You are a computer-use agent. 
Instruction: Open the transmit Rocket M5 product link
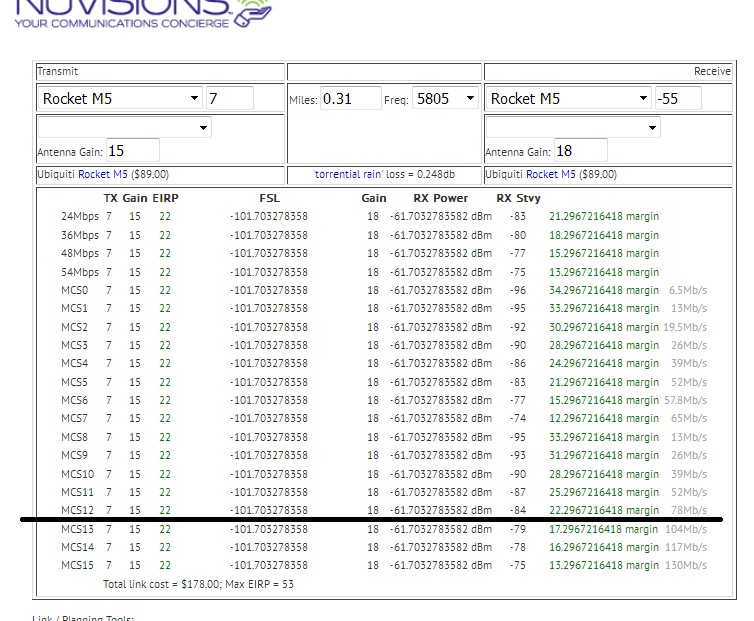(102, 174)
